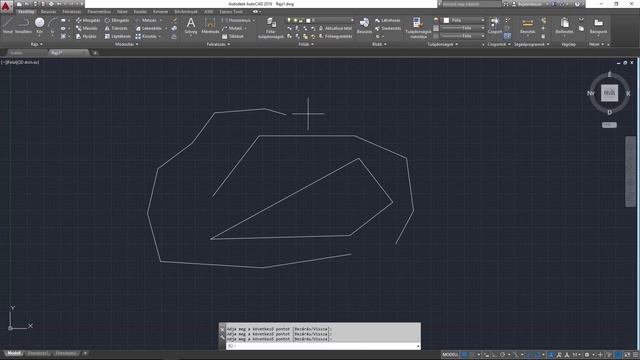Open the Kimenet ribbon tab
Viewport: 640px width, 360px height.
click(160, 11)
